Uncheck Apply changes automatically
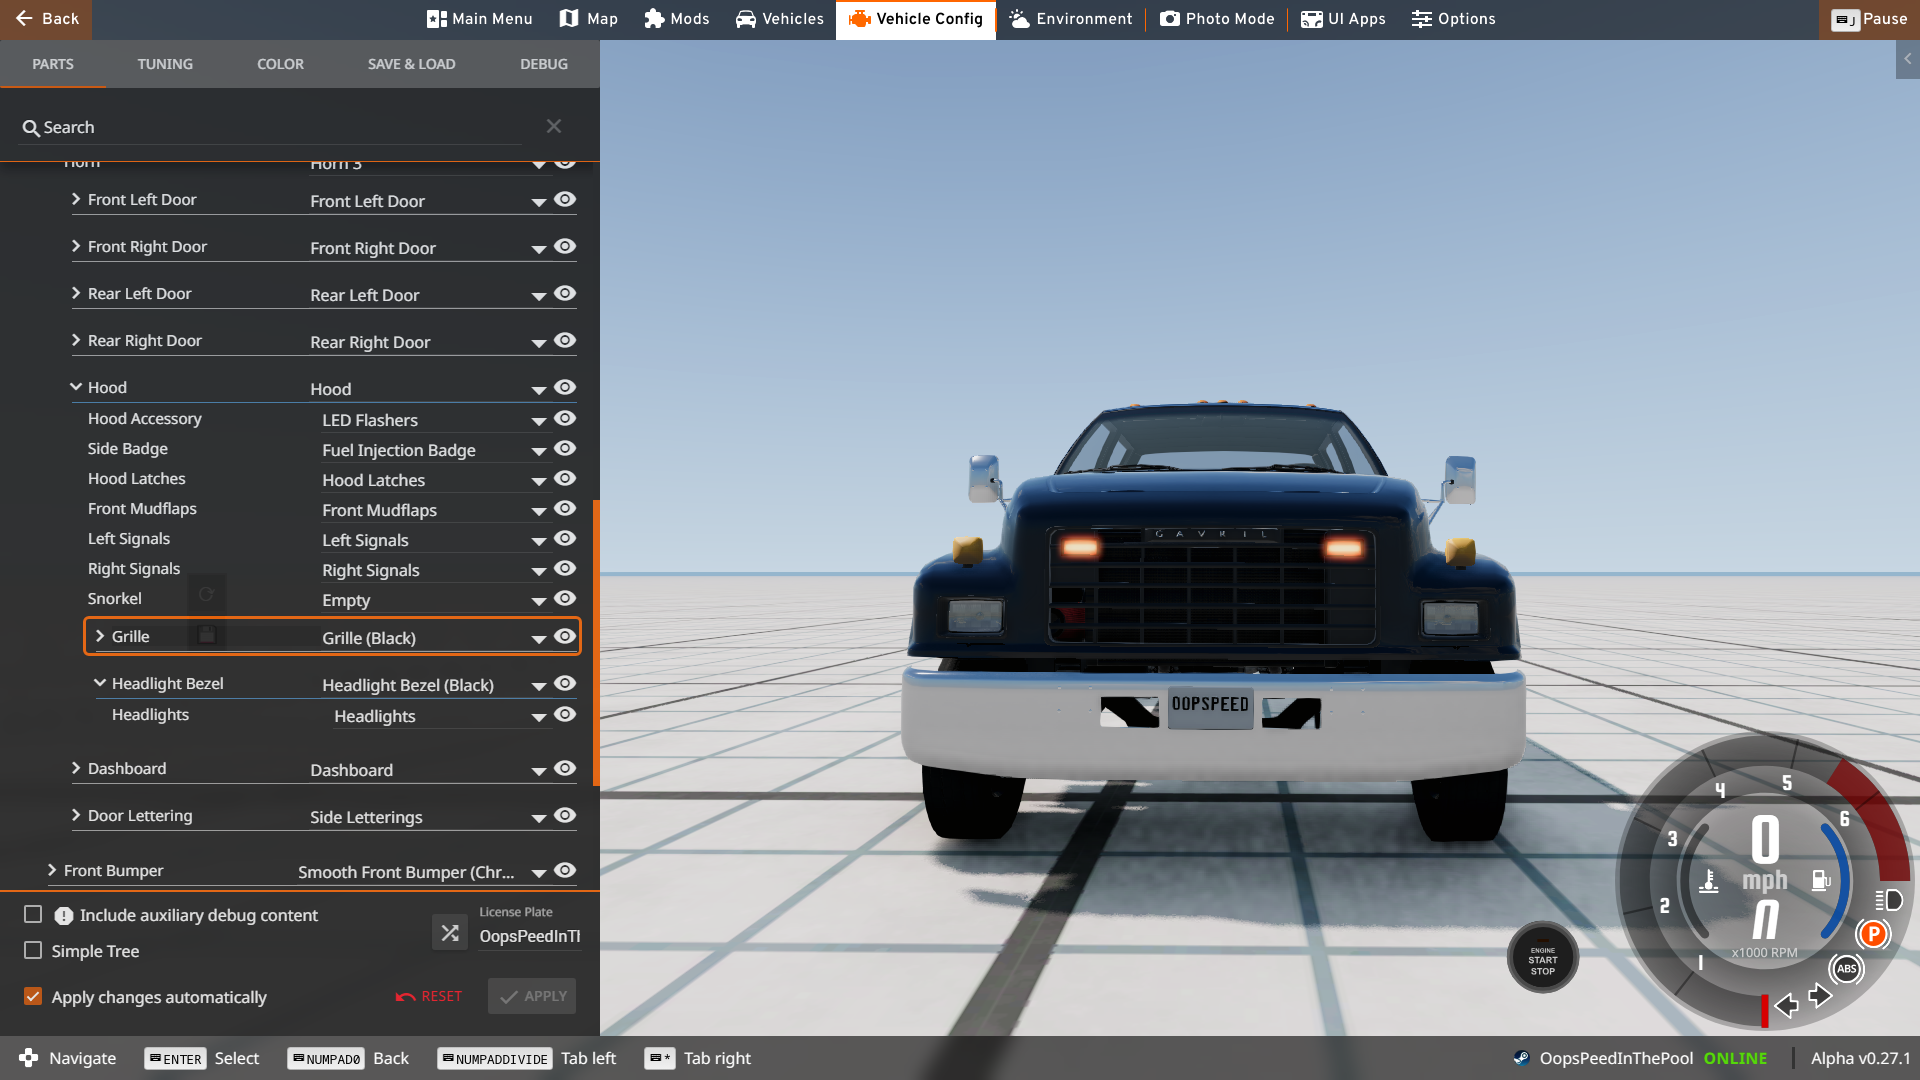 pos(33,996)
